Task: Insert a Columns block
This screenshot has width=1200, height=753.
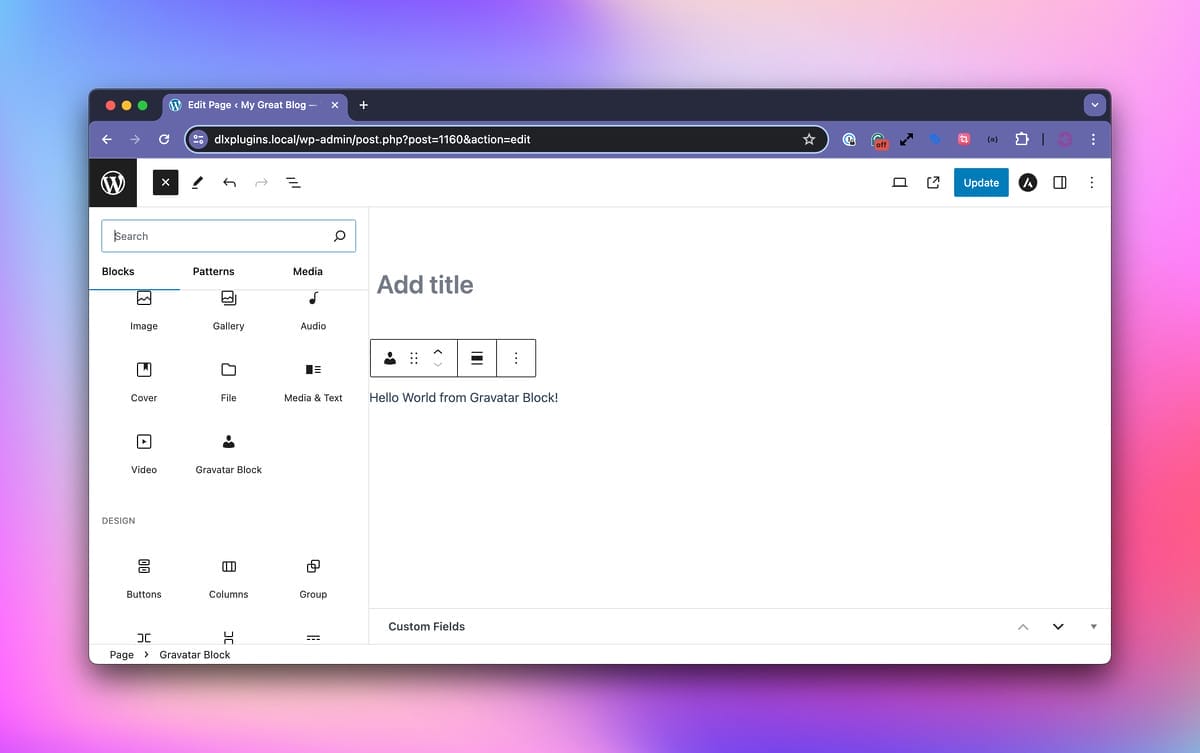Action: pos(228,577)
